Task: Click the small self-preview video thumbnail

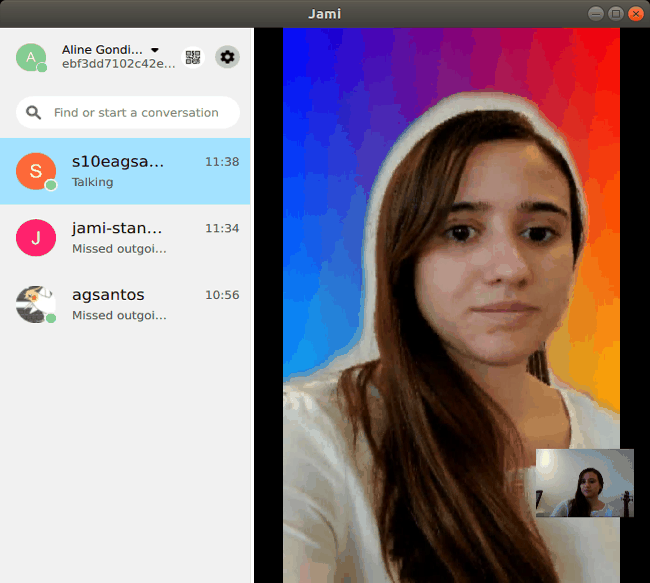Action: click(x=585, y=483)
